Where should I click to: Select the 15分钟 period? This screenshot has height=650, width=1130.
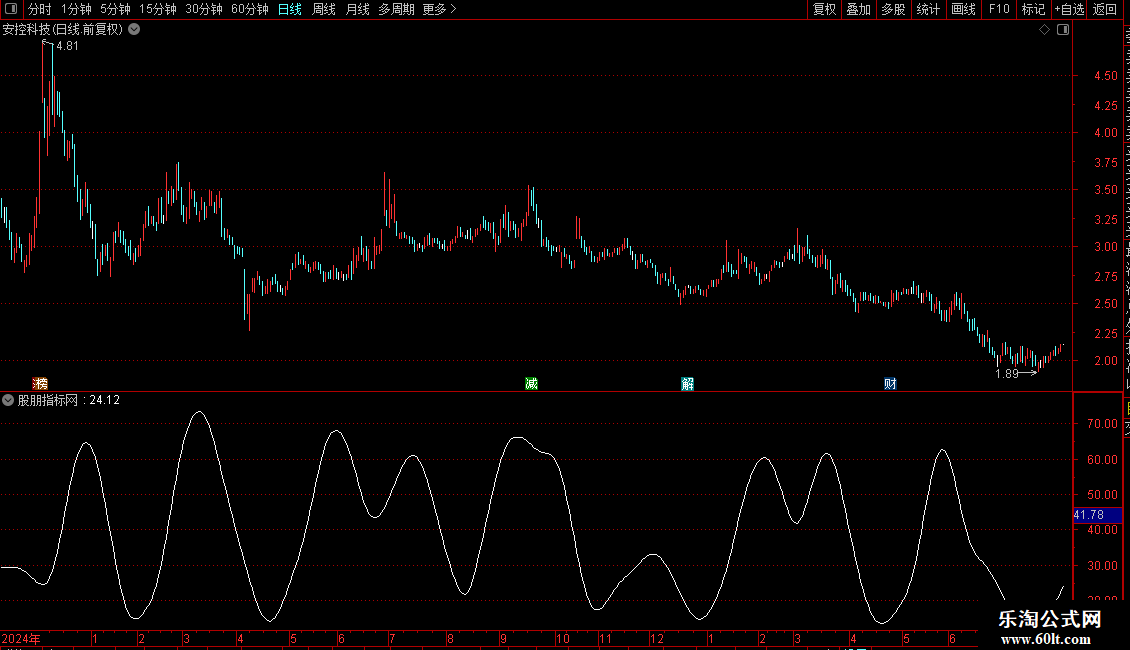click(x=158, y=9)
